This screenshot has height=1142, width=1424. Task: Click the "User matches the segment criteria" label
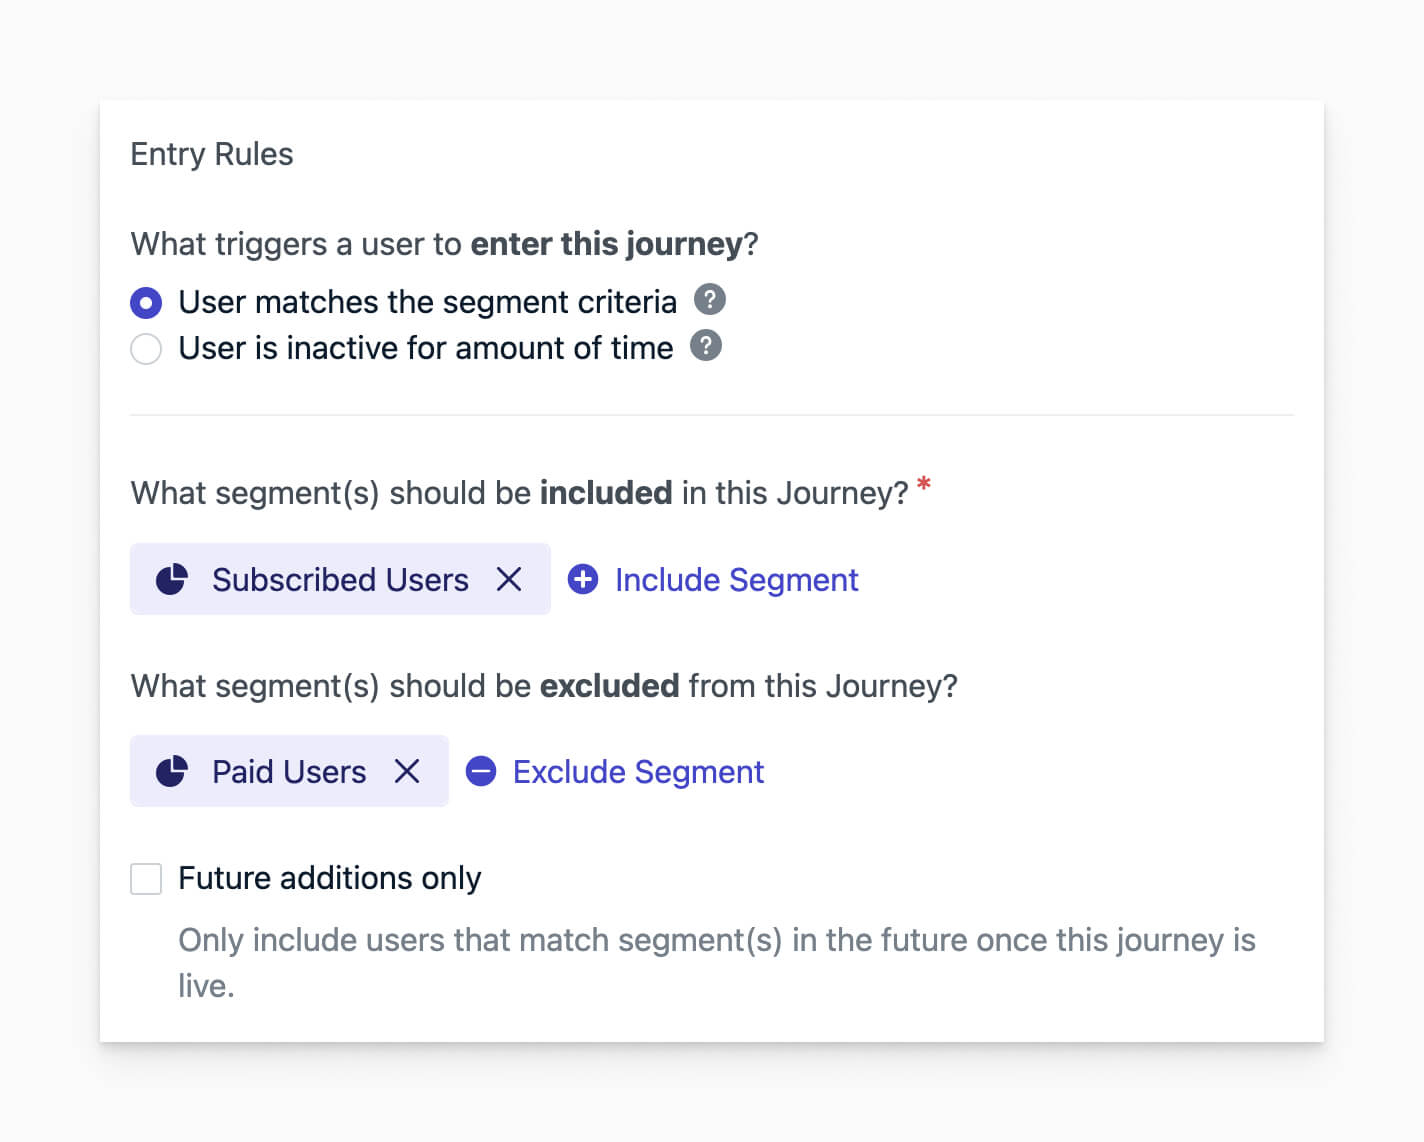click(427, 302)
